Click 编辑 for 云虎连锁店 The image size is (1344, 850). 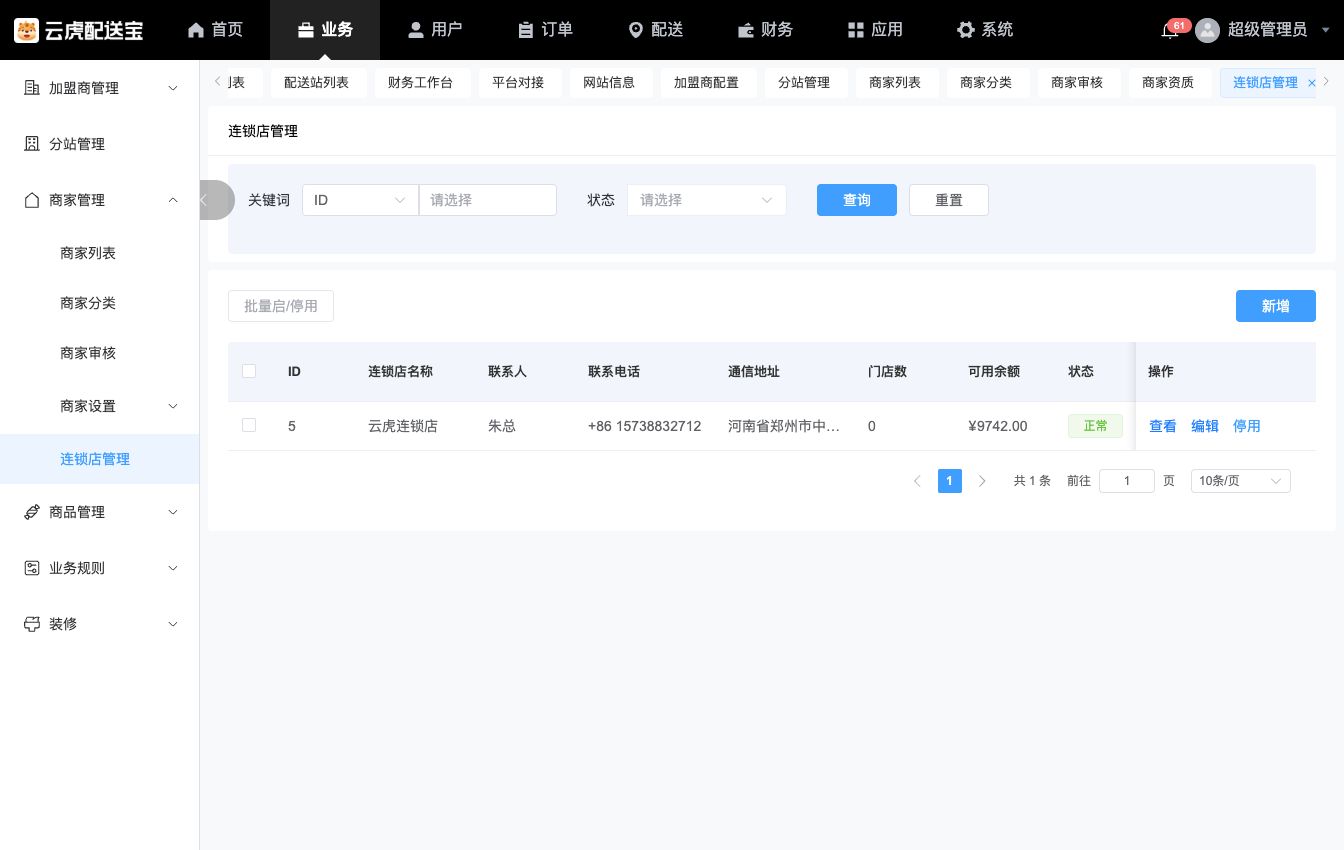pos(1205,426)
